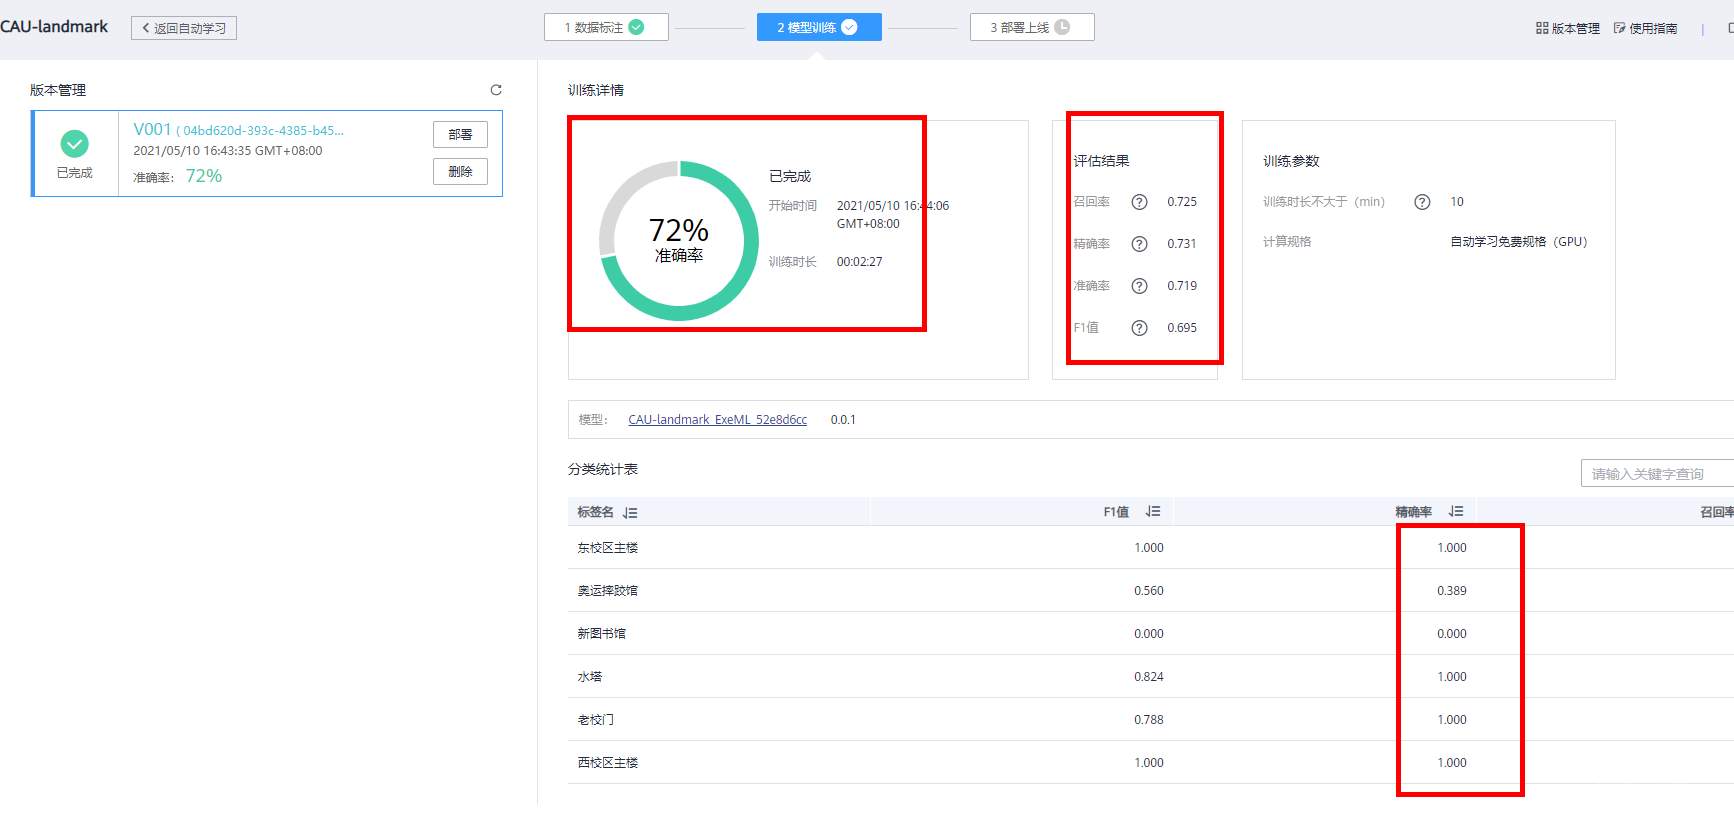The image size is (1734, 813).
Task: Sort table by 标签名 column icon
Action: click(630, 513)
